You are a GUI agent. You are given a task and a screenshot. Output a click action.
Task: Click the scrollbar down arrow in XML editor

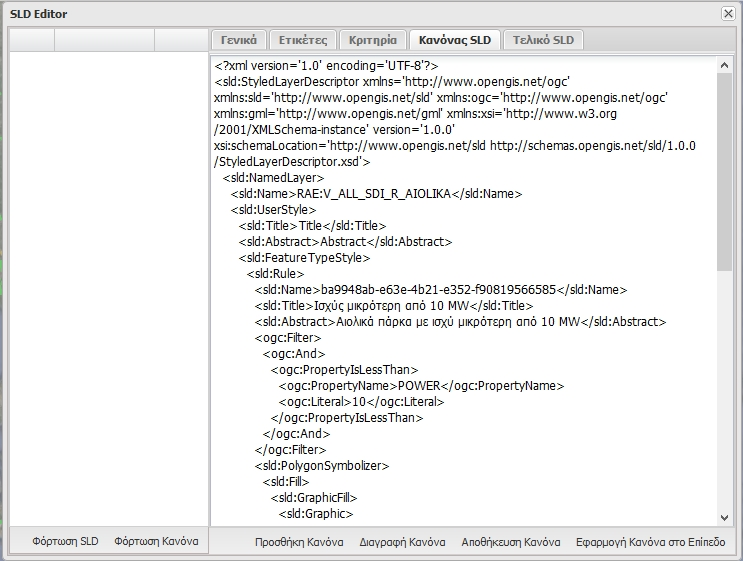point(725,516)
